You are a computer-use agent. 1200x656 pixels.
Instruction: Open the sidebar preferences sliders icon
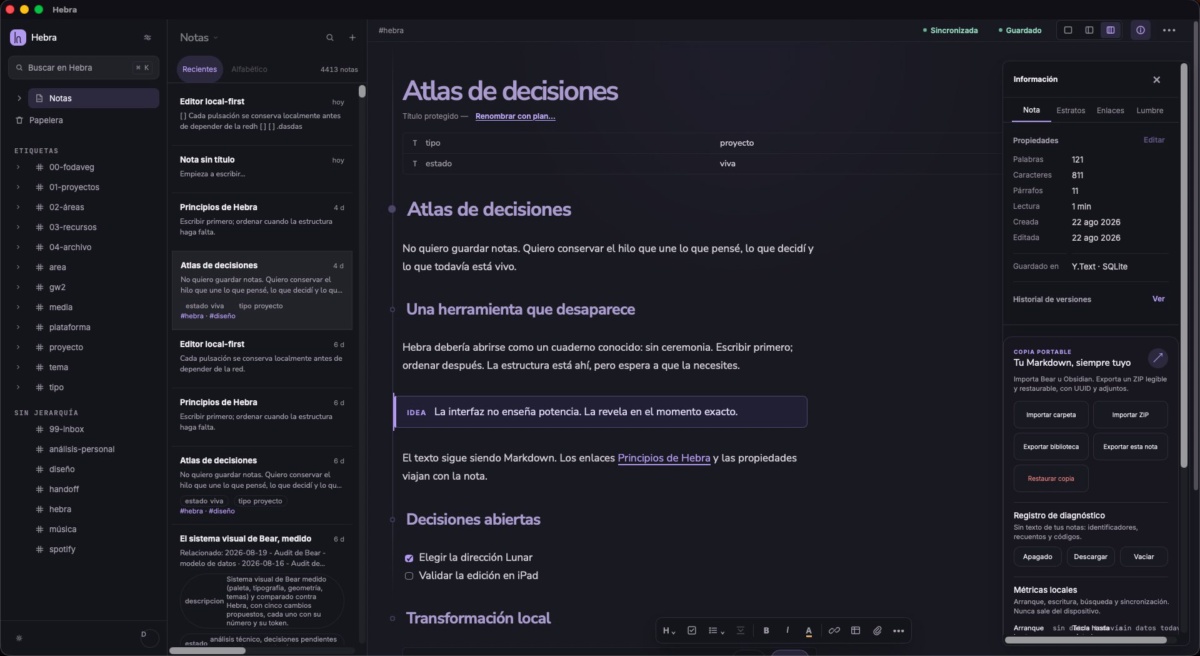tap(147, 37)
